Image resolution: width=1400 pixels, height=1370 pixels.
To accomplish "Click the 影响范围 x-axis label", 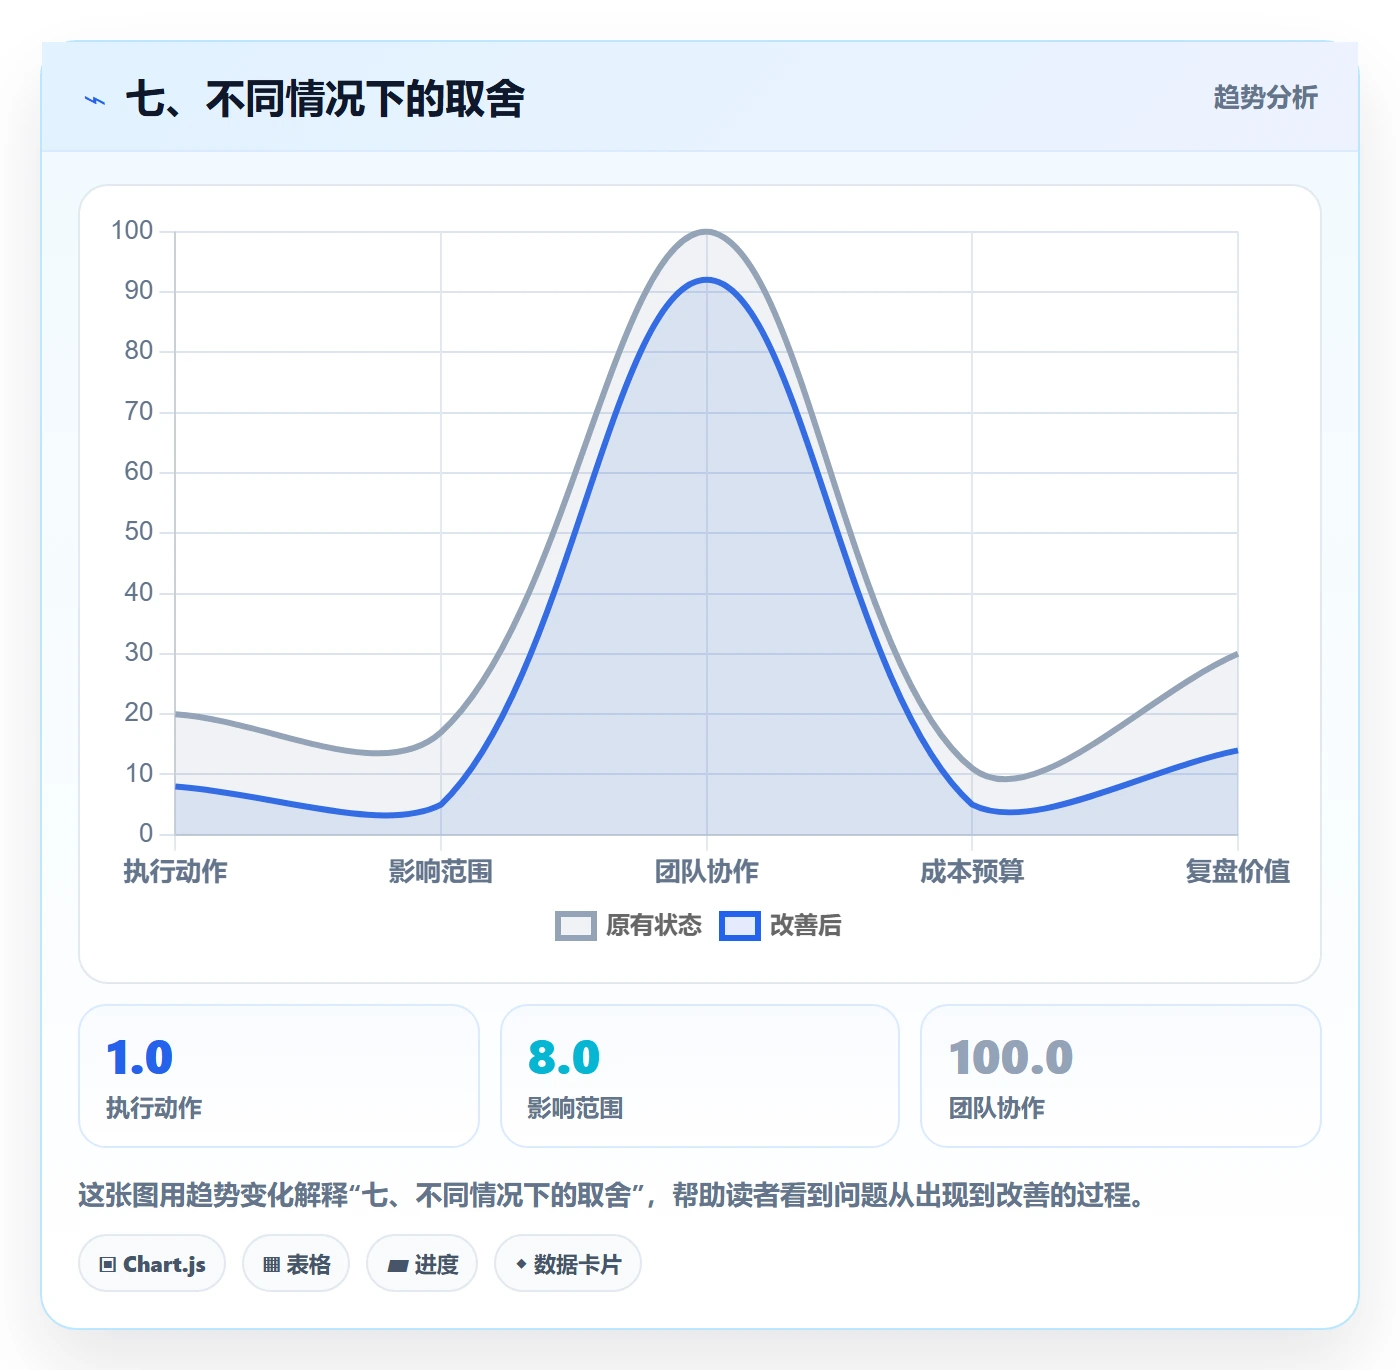I will click(441, 872).
